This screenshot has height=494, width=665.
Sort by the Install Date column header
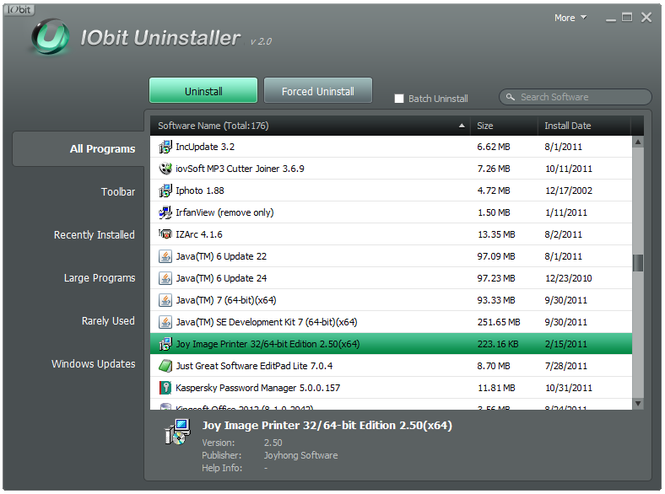pyautogui.click(x=584, y=126)
